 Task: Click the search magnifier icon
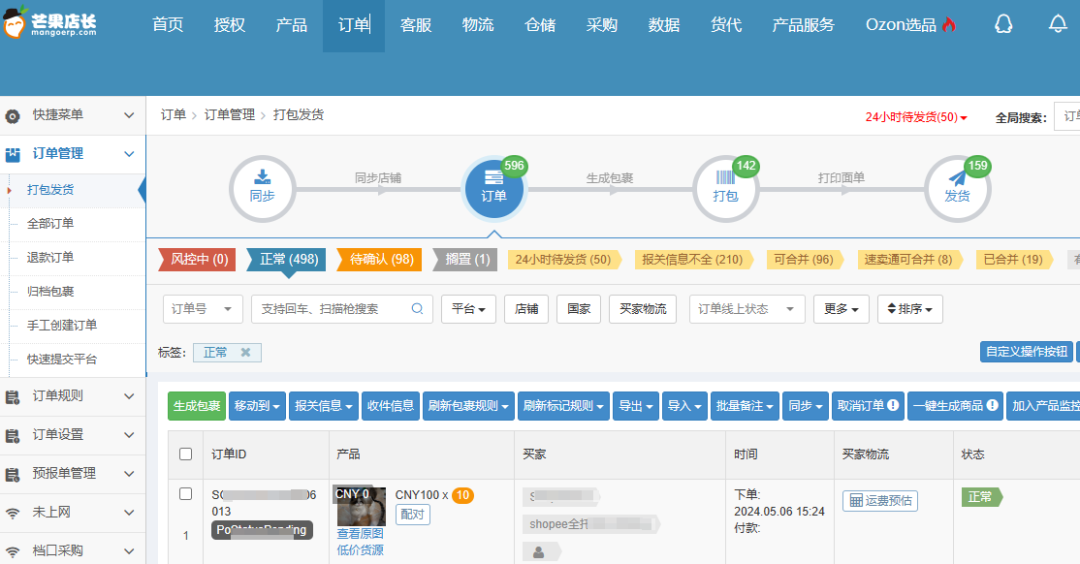tap(417, 309)
